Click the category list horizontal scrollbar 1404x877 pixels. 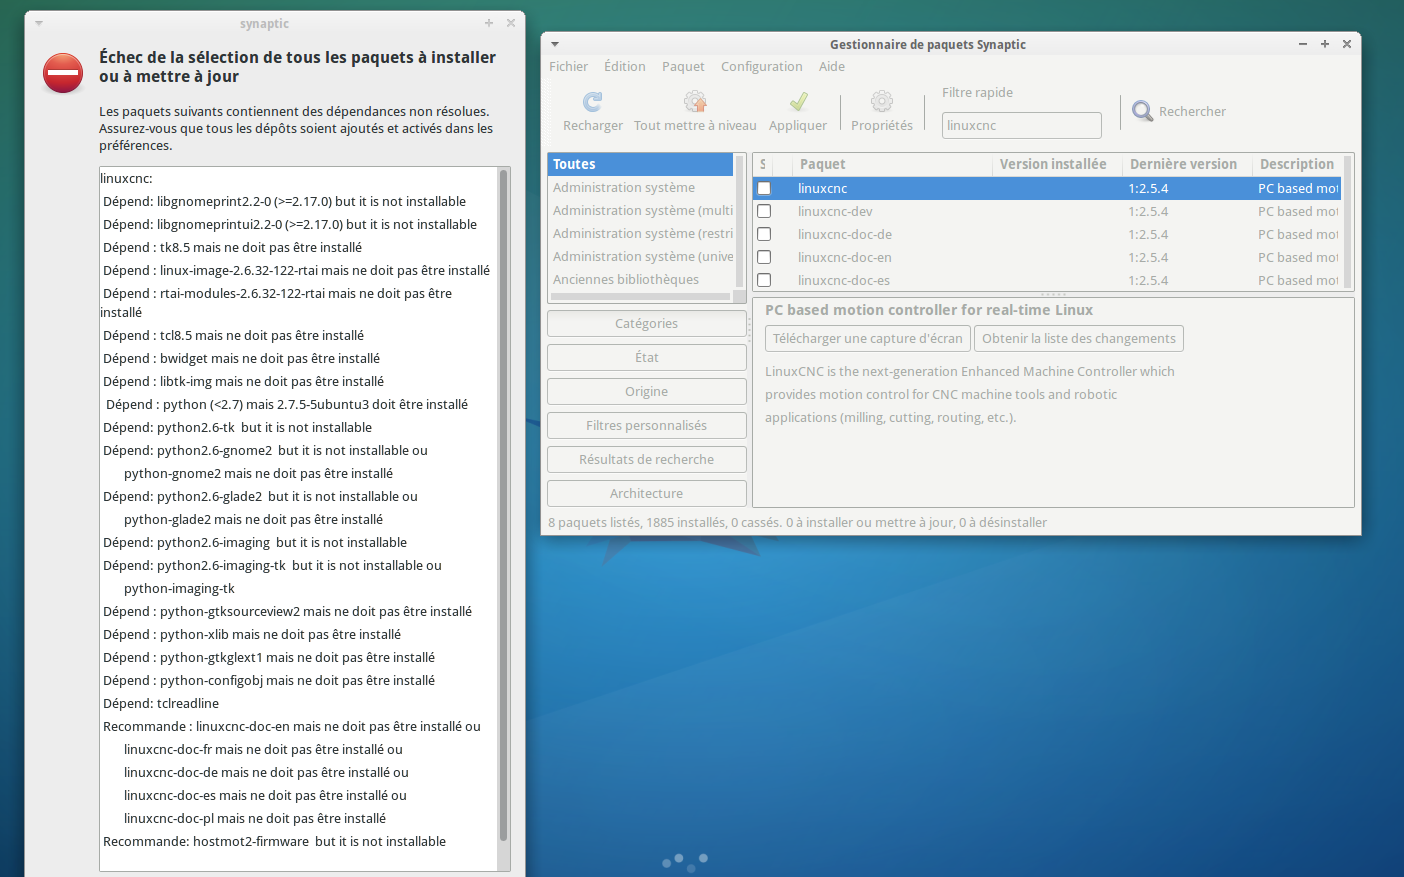click(x=640, y=296)
